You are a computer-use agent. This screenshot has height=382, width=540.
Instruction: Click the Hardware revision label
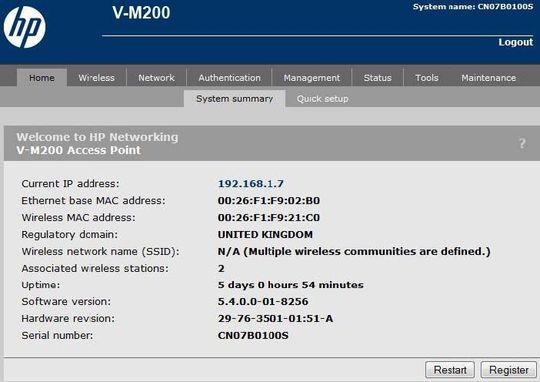(68, 318)
